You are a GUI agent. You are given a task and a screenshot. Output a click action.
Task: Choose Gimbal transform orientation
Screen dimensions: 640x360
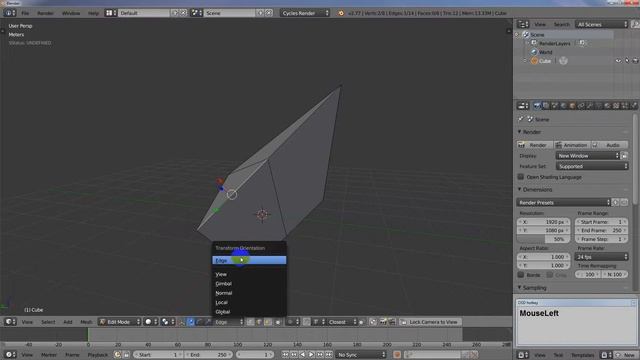(249, 284)
